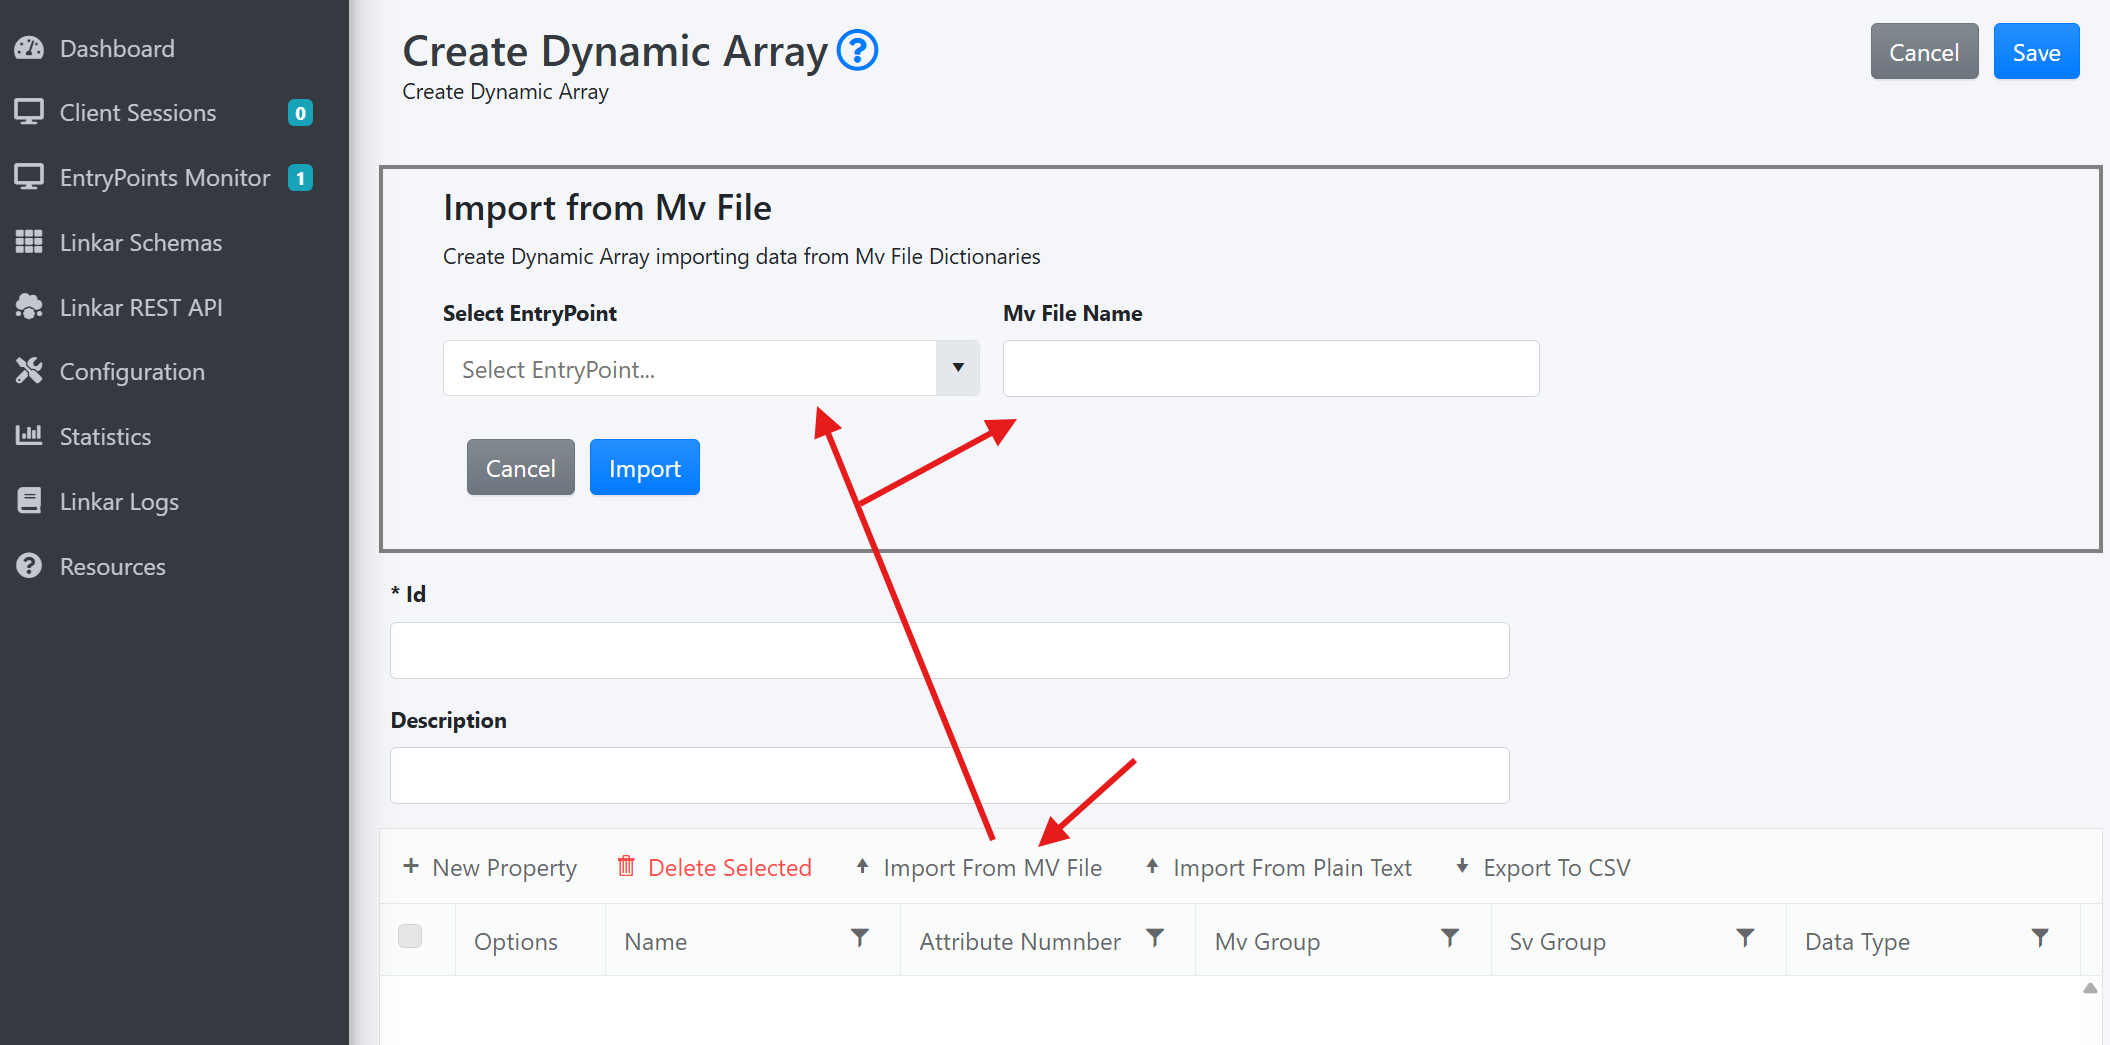Click the Mv Group filter icon
2110x1045 pixels.
pos(1449,938)
